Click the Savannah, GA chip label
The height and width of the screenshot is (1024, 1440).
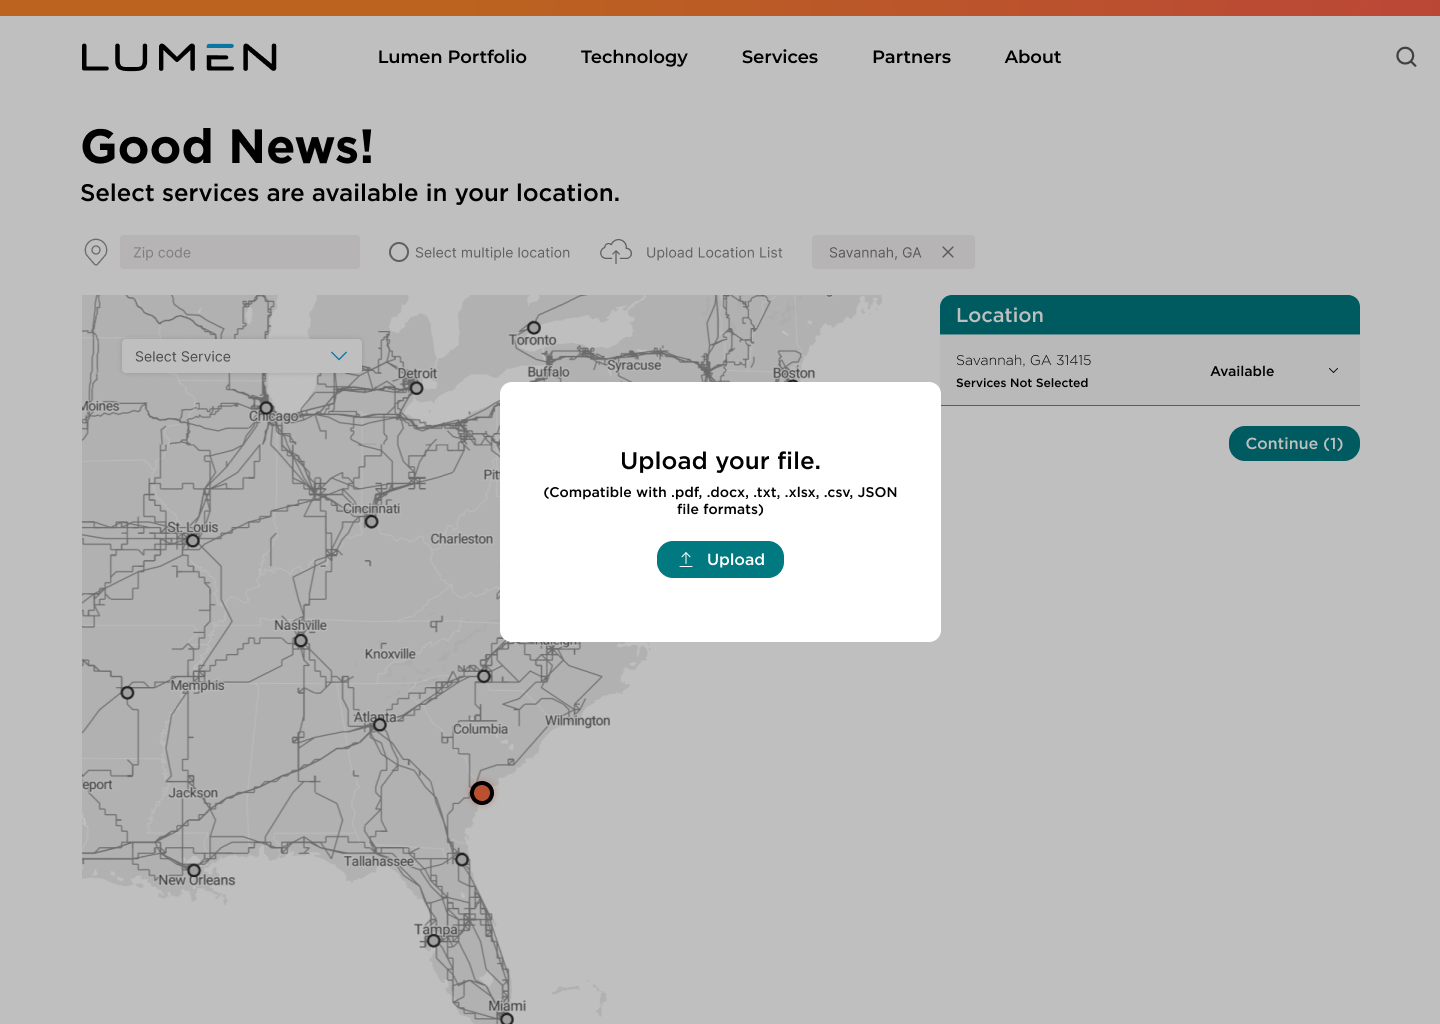875,252
